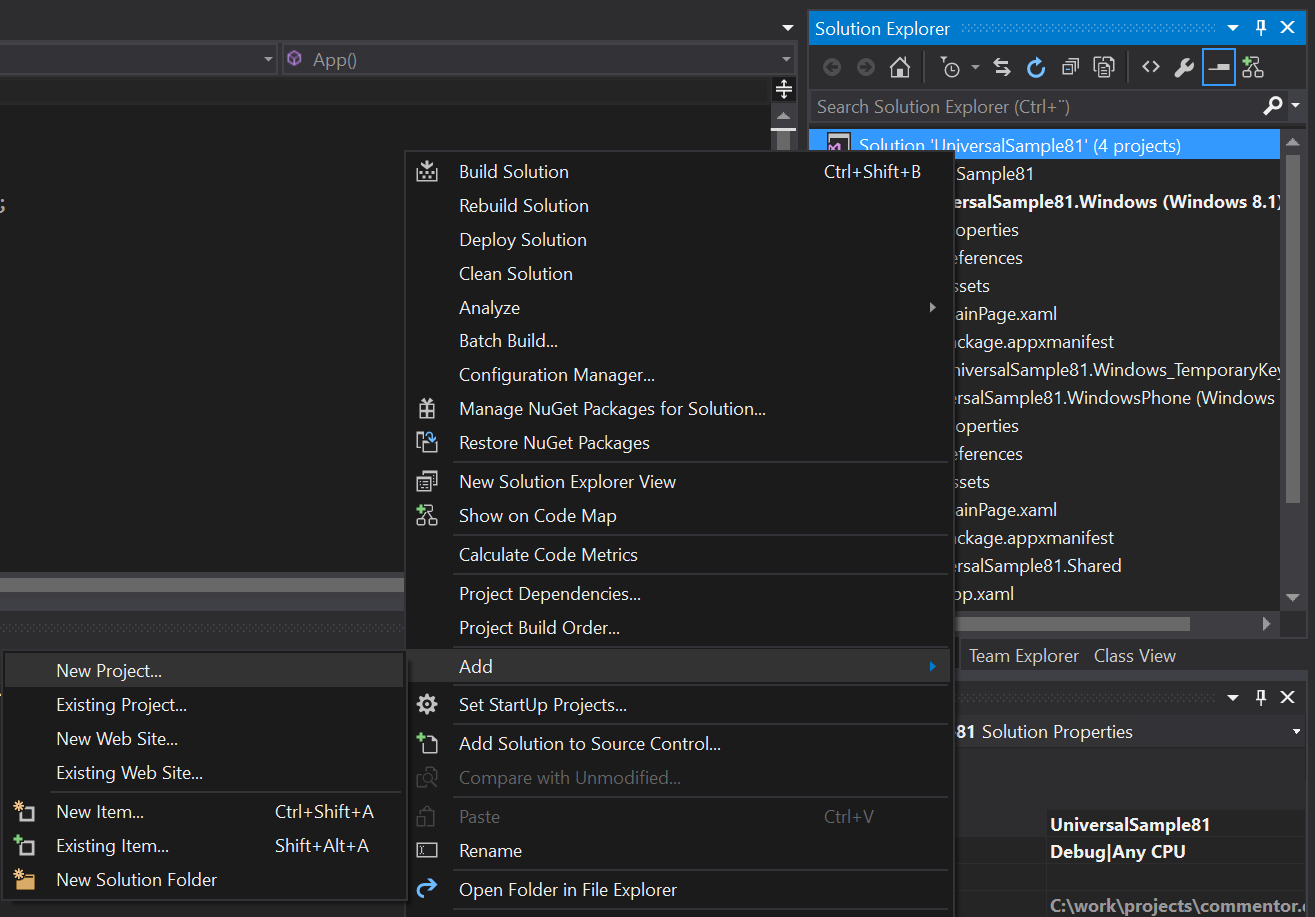Close the Solution Explorer panel
The width and height of the screenshot is (1315, 917).
point(1288,28)
